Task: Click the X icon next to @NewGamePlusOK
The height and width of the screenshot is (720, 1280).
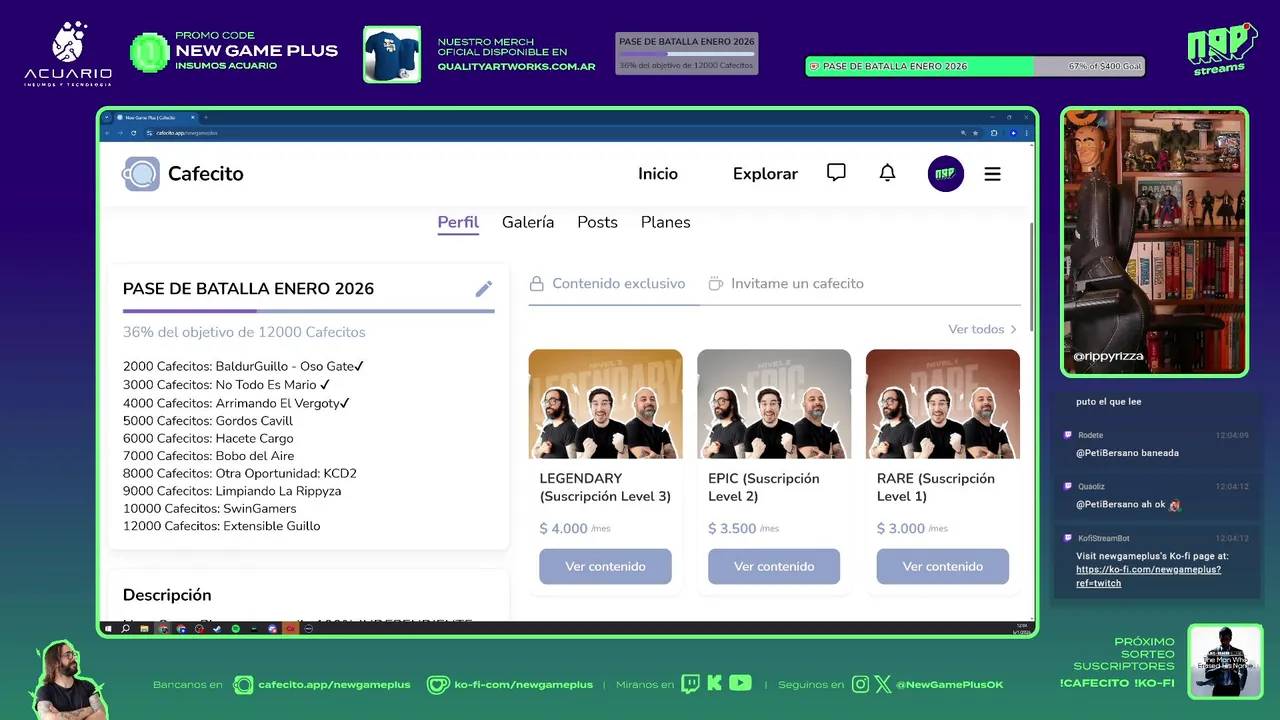Action: [x=883, y=684]
